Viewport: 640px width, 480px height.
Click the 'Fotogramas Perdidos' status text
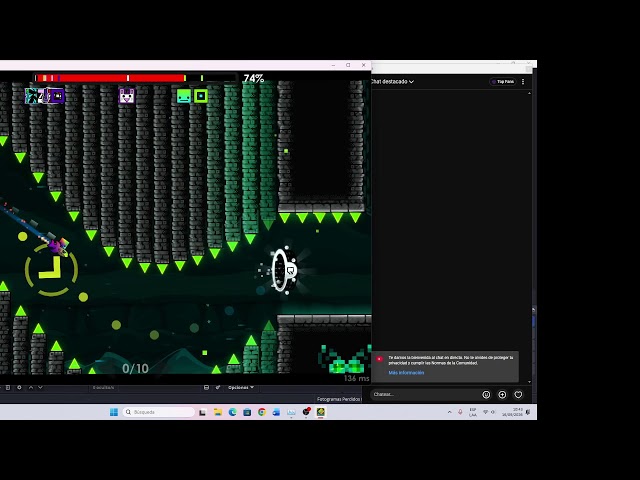[x=339, y=399]
